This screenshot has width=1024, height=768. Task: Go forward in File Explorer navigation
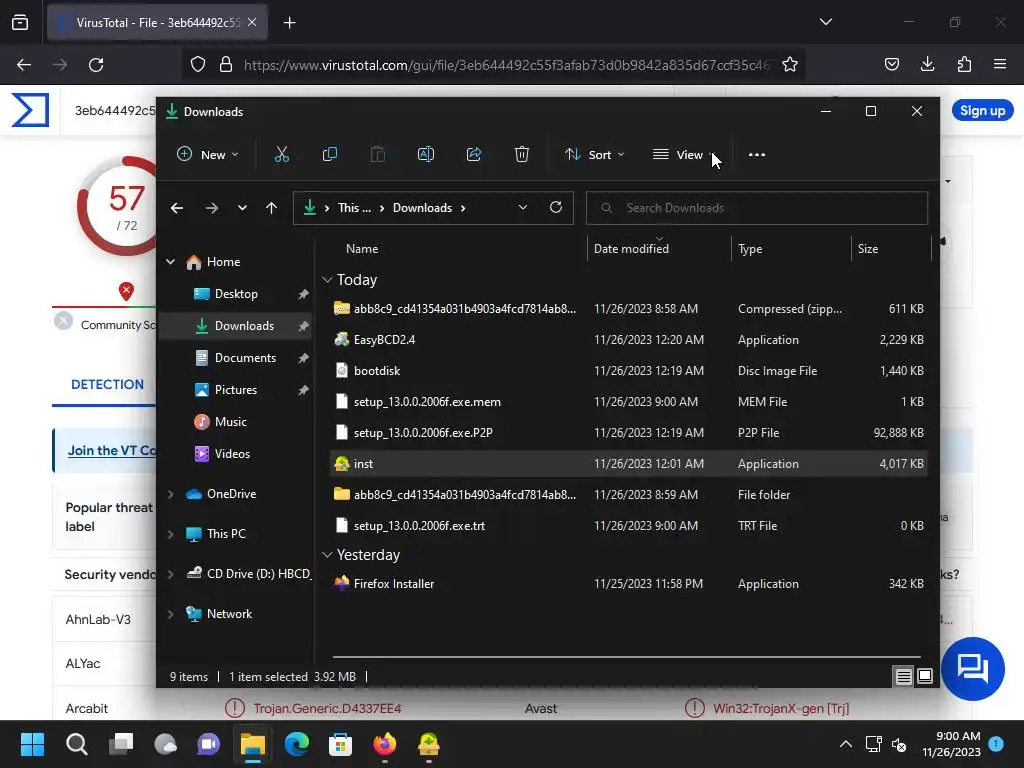[x=212, y=208]
